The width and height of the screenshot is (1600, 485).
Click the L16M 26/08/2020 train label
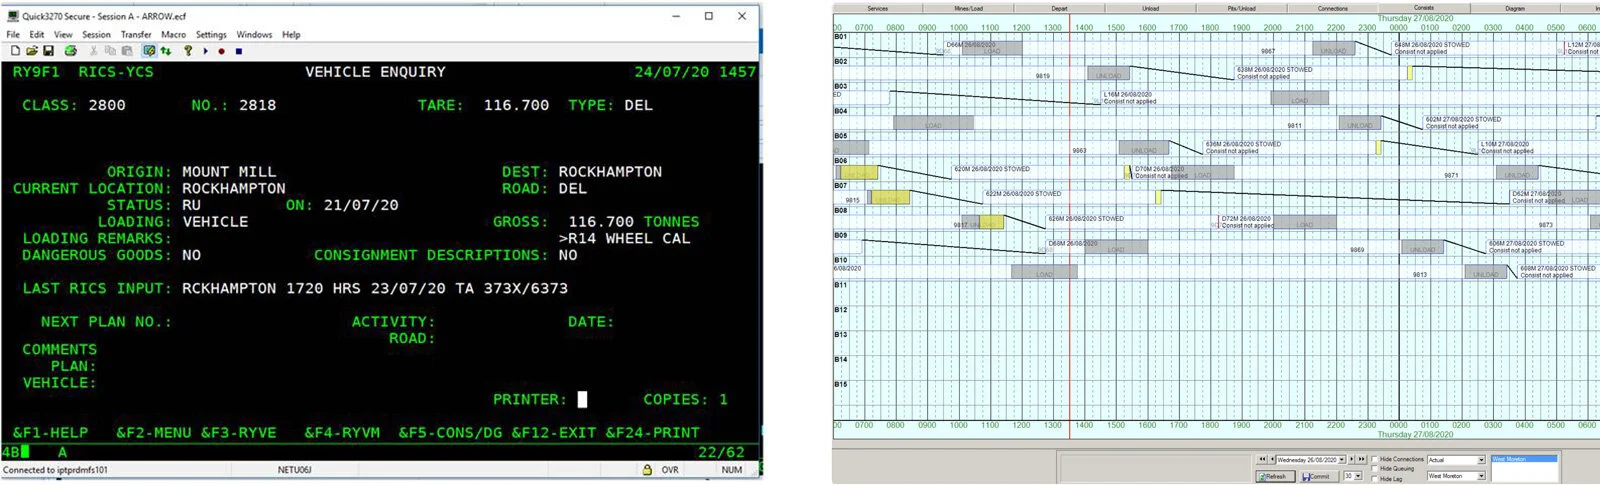1128,94
